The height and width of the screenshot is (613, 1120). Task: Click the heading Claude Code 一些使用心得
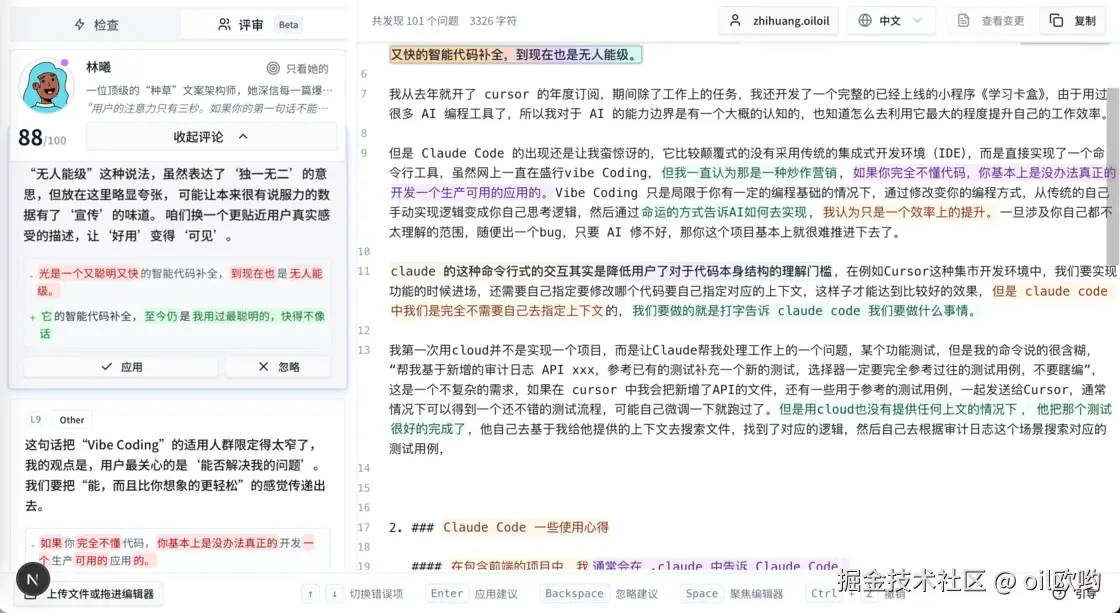[x=526, y=527]
